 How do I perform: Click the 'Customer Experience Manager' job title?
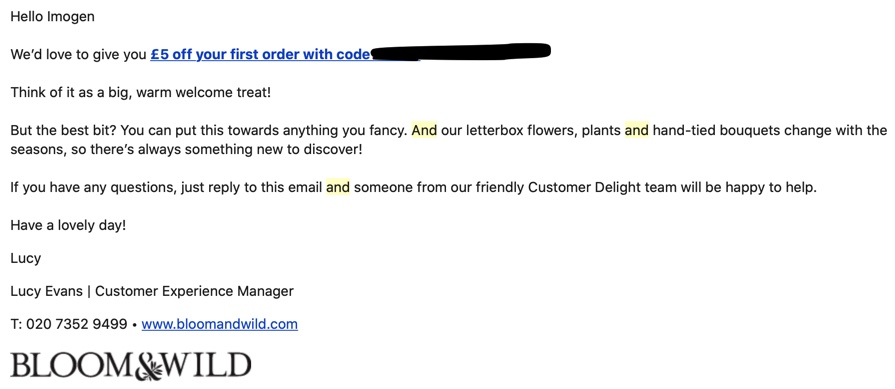pyautogui.click(x=194, y=291)
